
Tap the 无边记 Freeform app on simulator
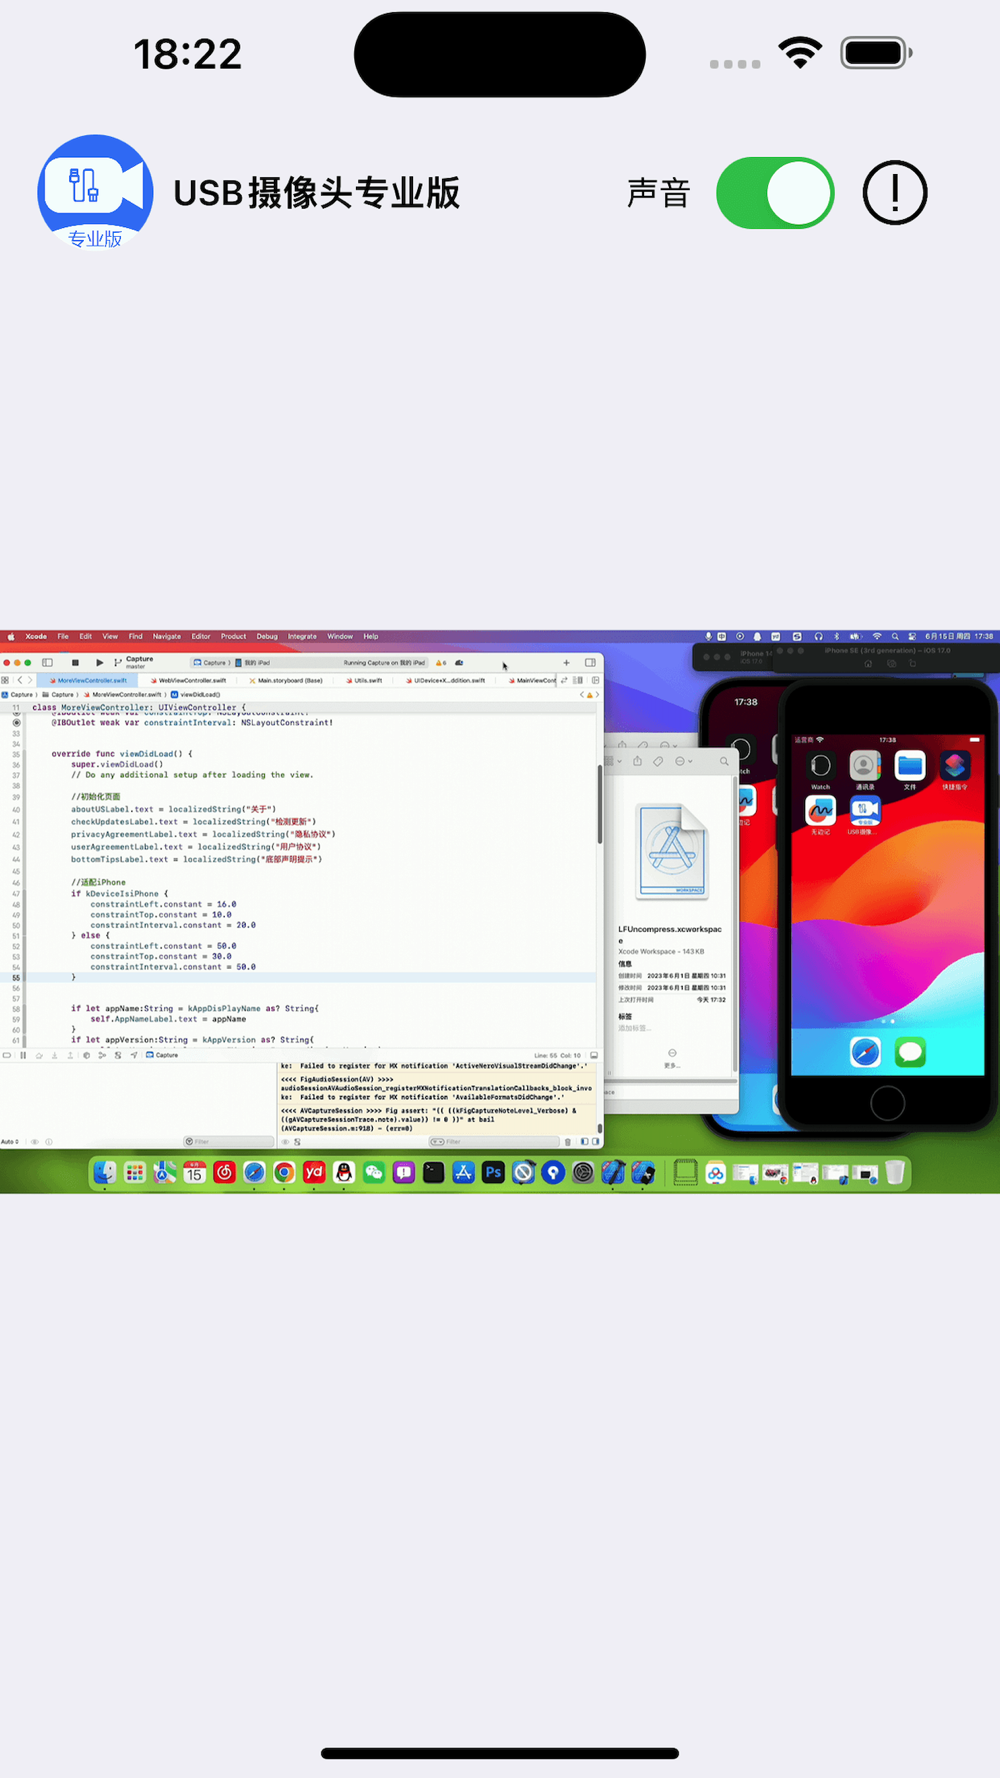click(x=820, y=811)
